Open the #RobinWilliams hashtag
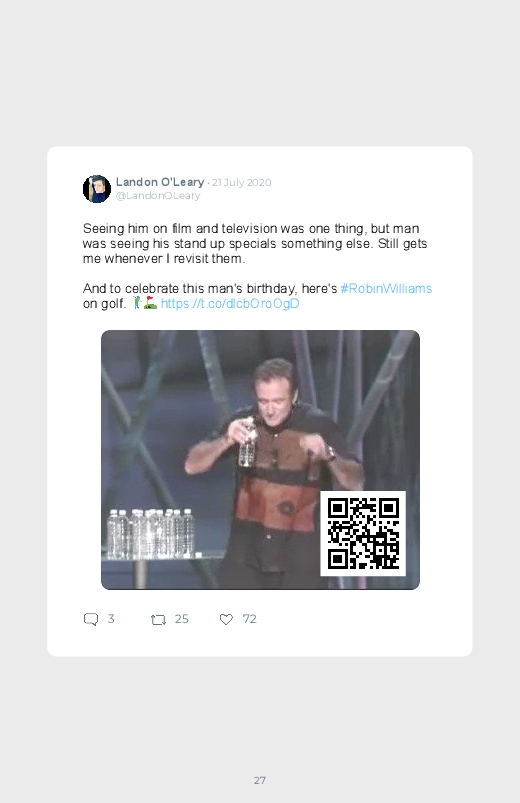 click(386, 288)
